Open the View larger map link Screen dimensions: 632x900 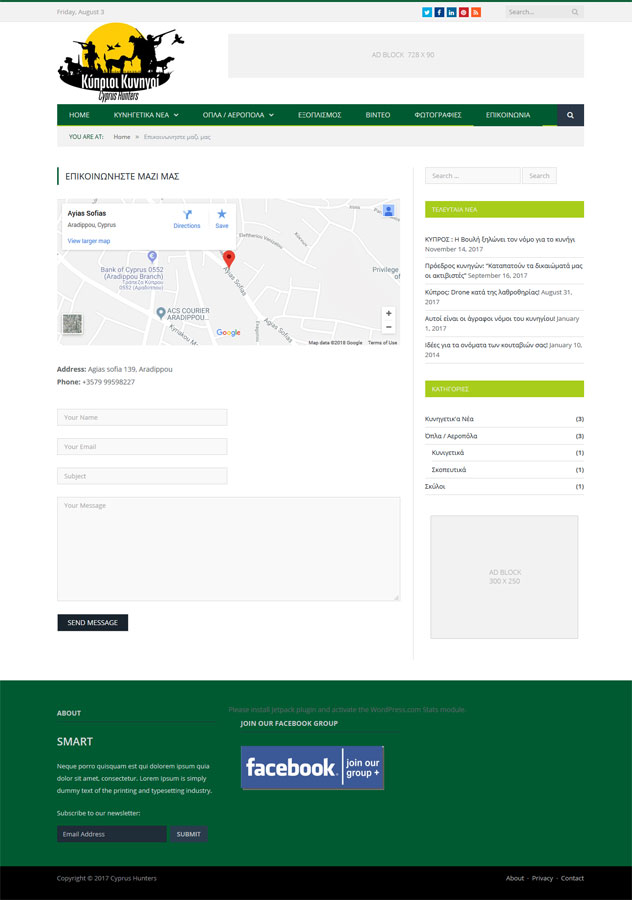(89, 241)
